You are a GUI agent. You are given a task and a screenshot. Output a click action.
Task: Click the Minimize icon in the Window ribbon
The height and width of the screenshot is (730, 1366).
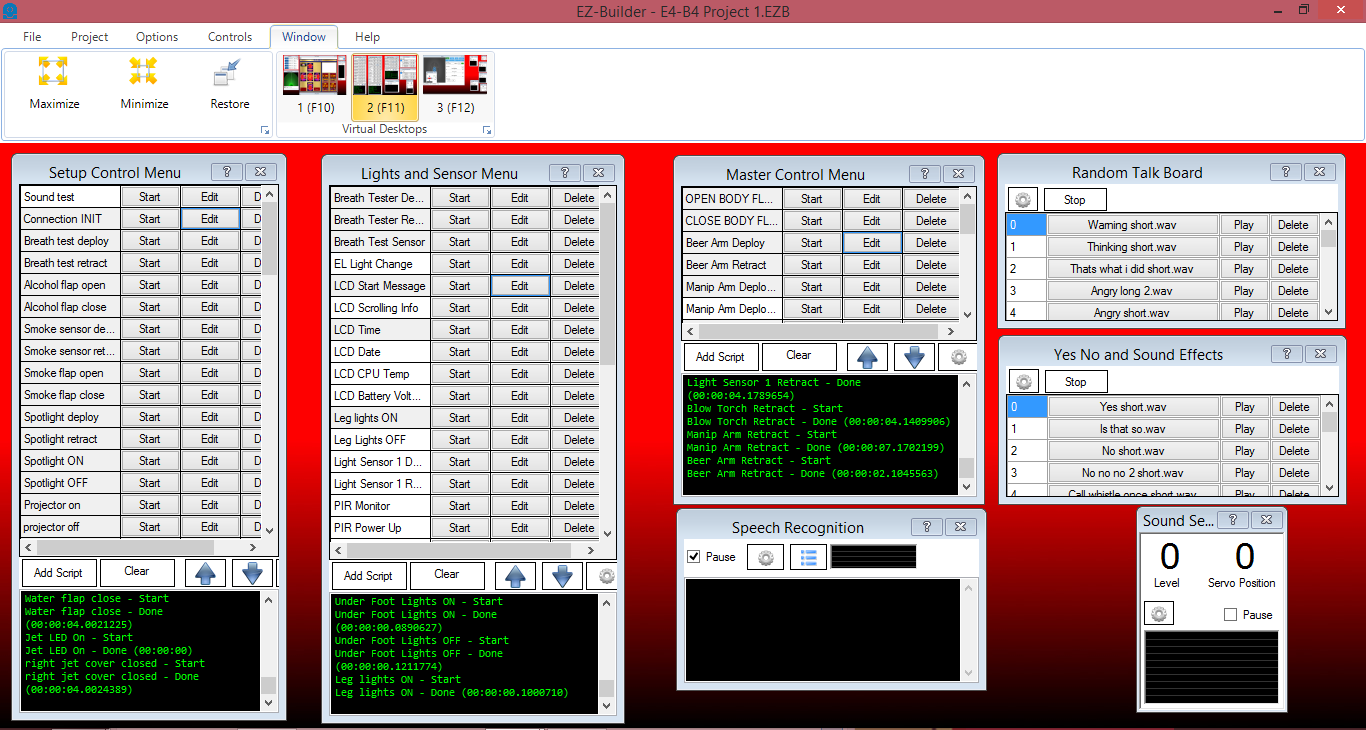point(144,71)
